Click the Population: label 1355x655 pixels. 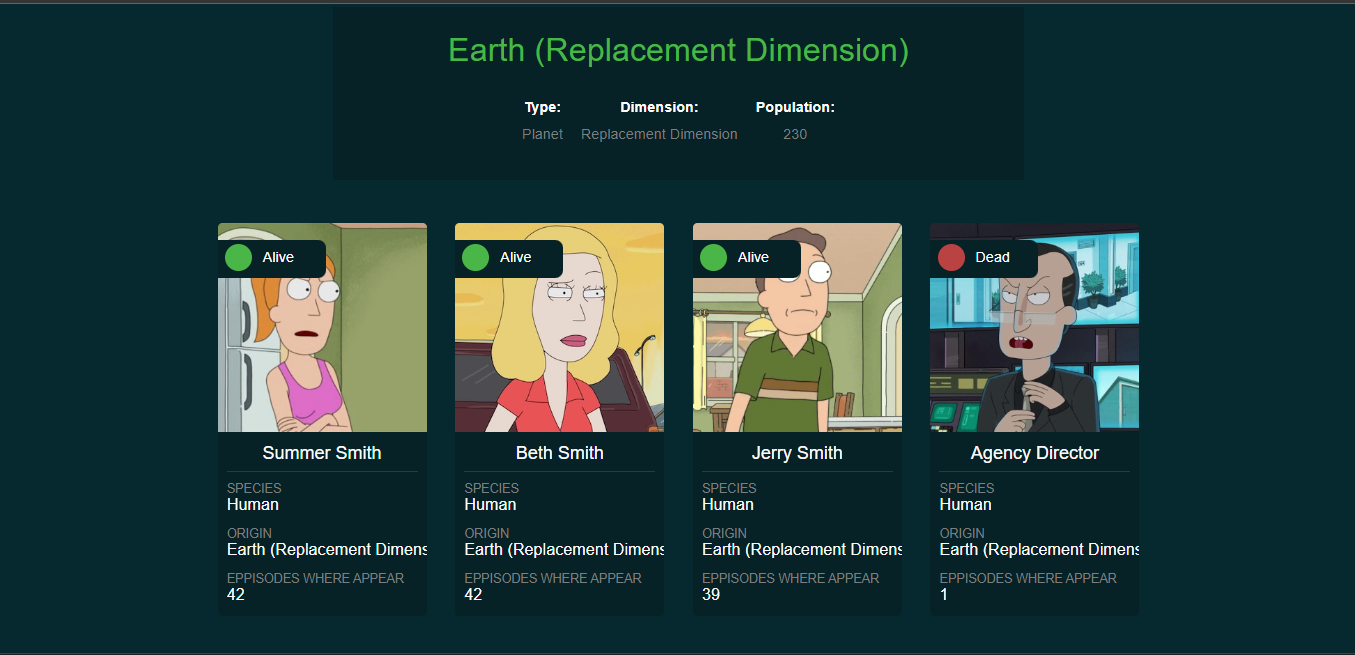pyautogui.click(x=795, y=107)
